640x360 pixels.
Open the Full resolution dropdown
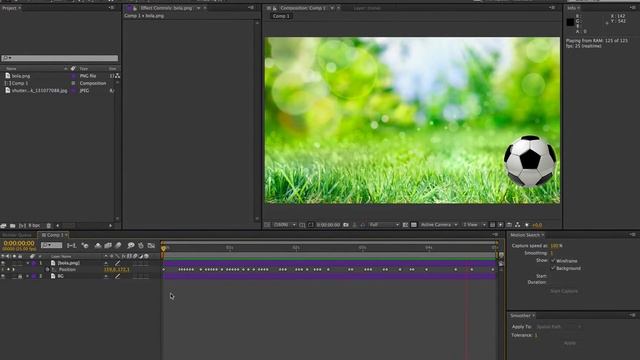pos(384,225)
